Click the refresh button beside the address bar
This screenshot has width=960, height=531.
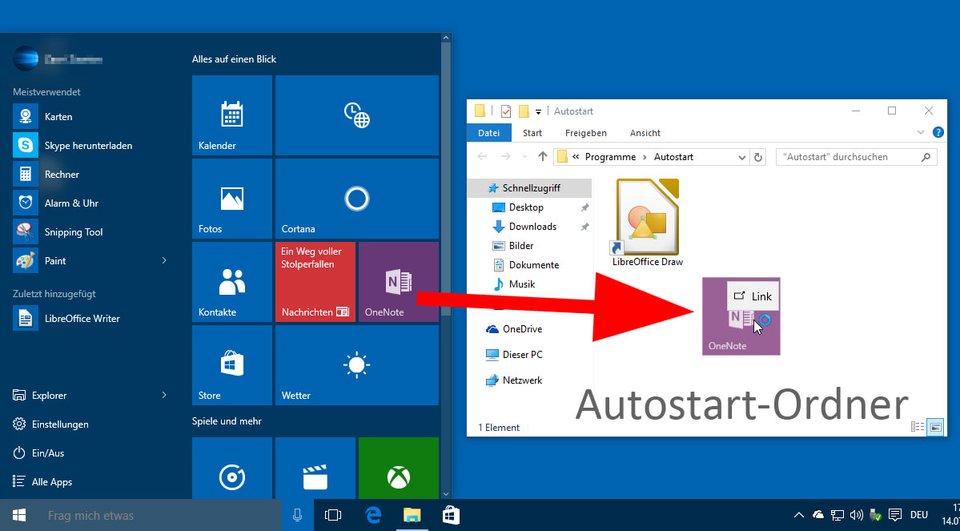pyautogui.click(x=758, y=157)
